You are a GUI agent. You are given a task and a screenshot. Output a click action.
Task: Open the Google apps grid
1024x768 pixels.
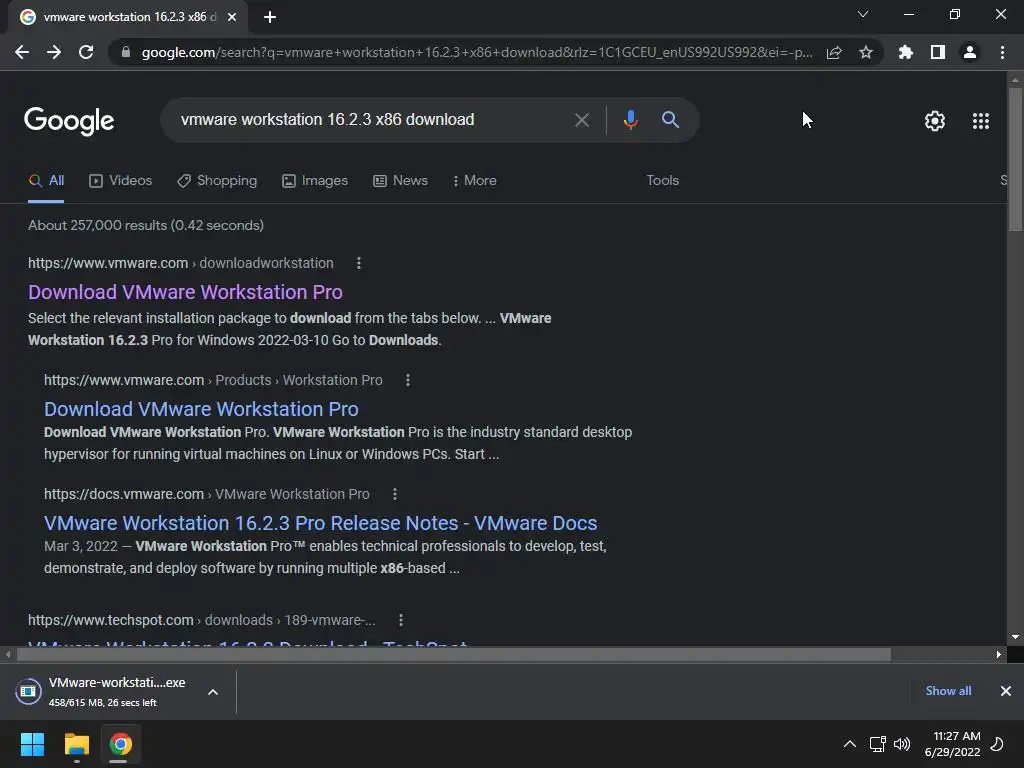point(981,121)
